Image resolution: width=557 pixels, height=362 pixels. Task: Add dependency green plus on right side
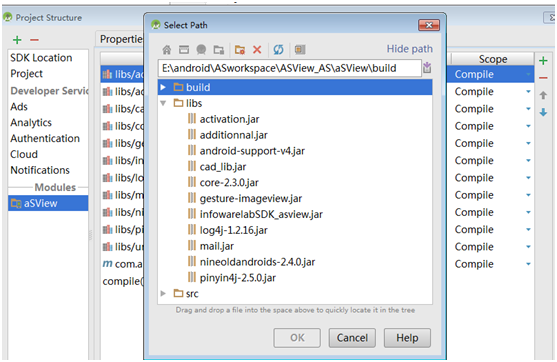pyautogui.click(x=543, y=61)
